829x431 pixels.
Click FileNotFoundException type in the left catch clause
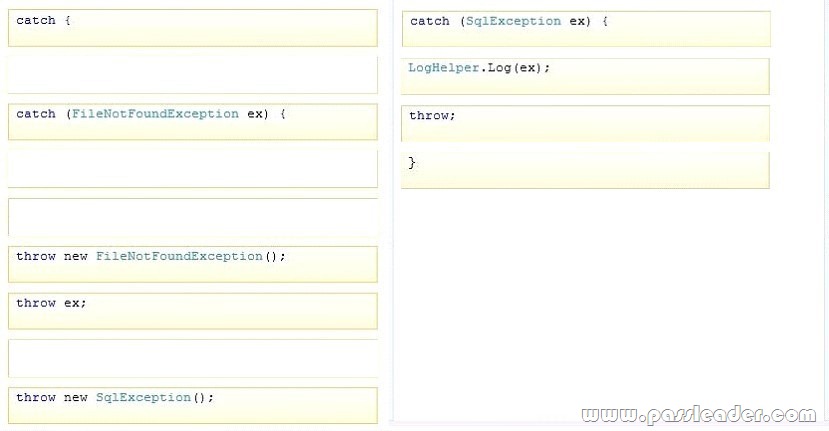(155, 114)
